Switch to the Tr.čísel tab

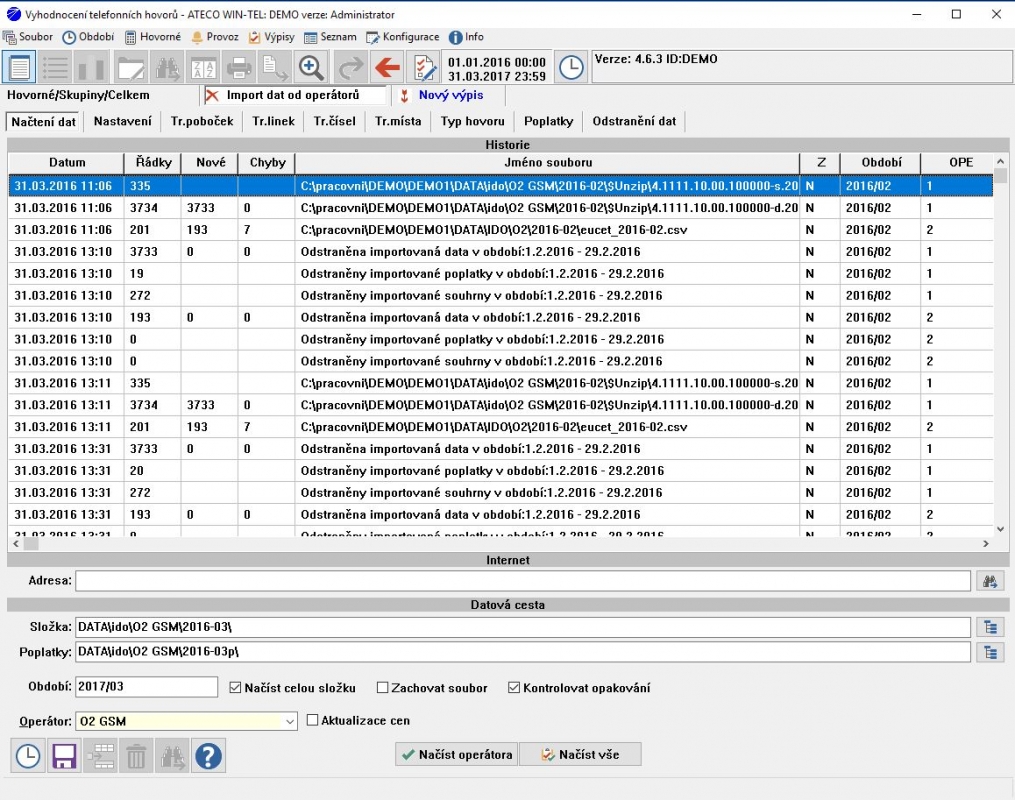[x=335, y=121]
